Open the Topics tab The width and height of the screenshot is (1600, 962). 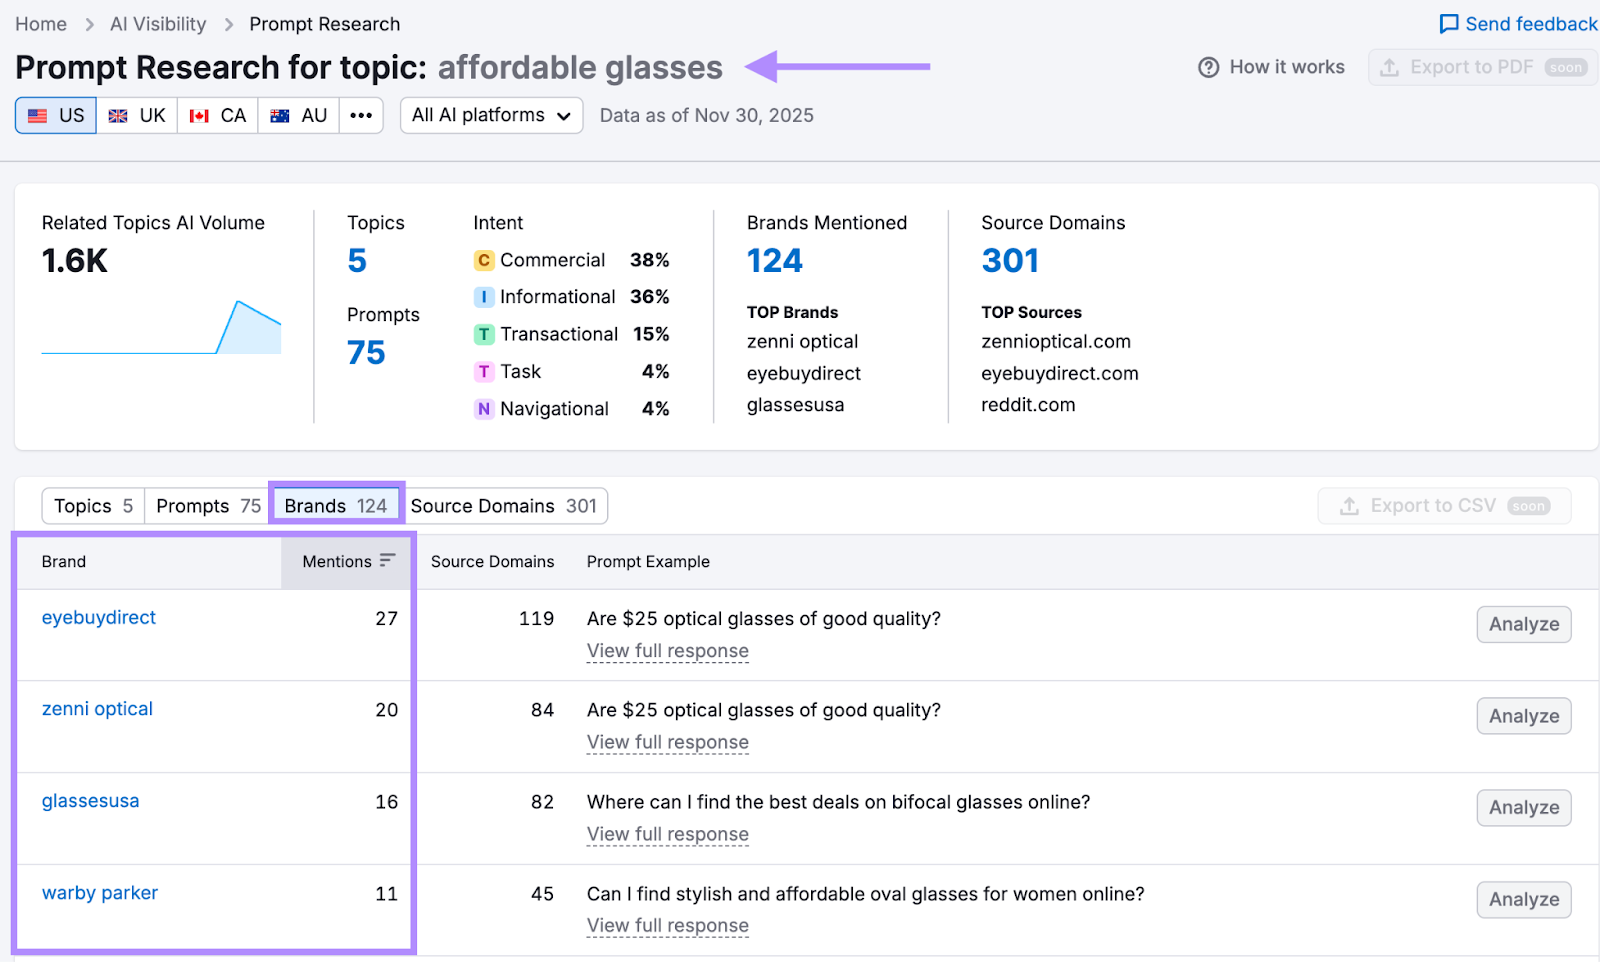(x=91, y=505)
